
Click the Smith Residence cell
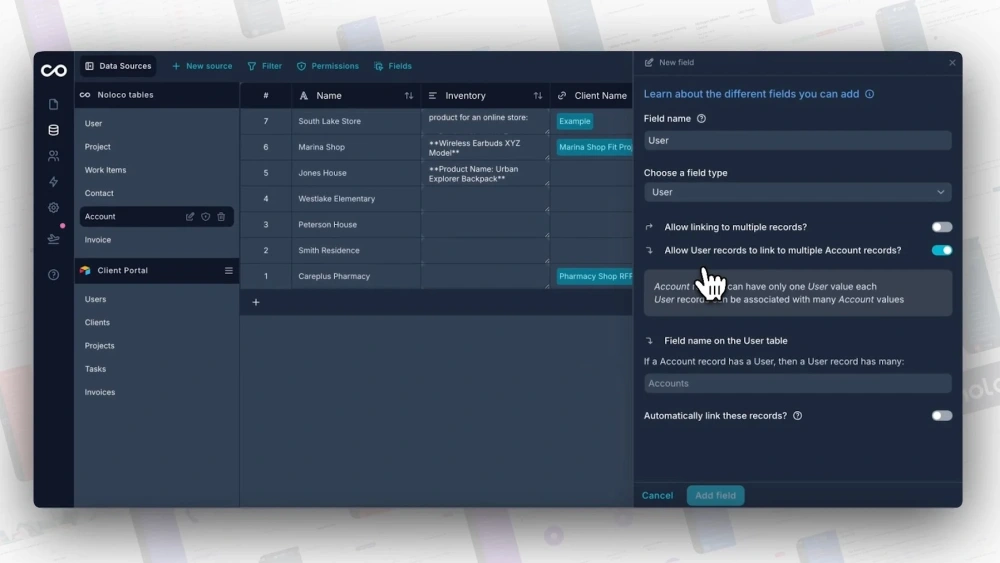tap(356, 251)
